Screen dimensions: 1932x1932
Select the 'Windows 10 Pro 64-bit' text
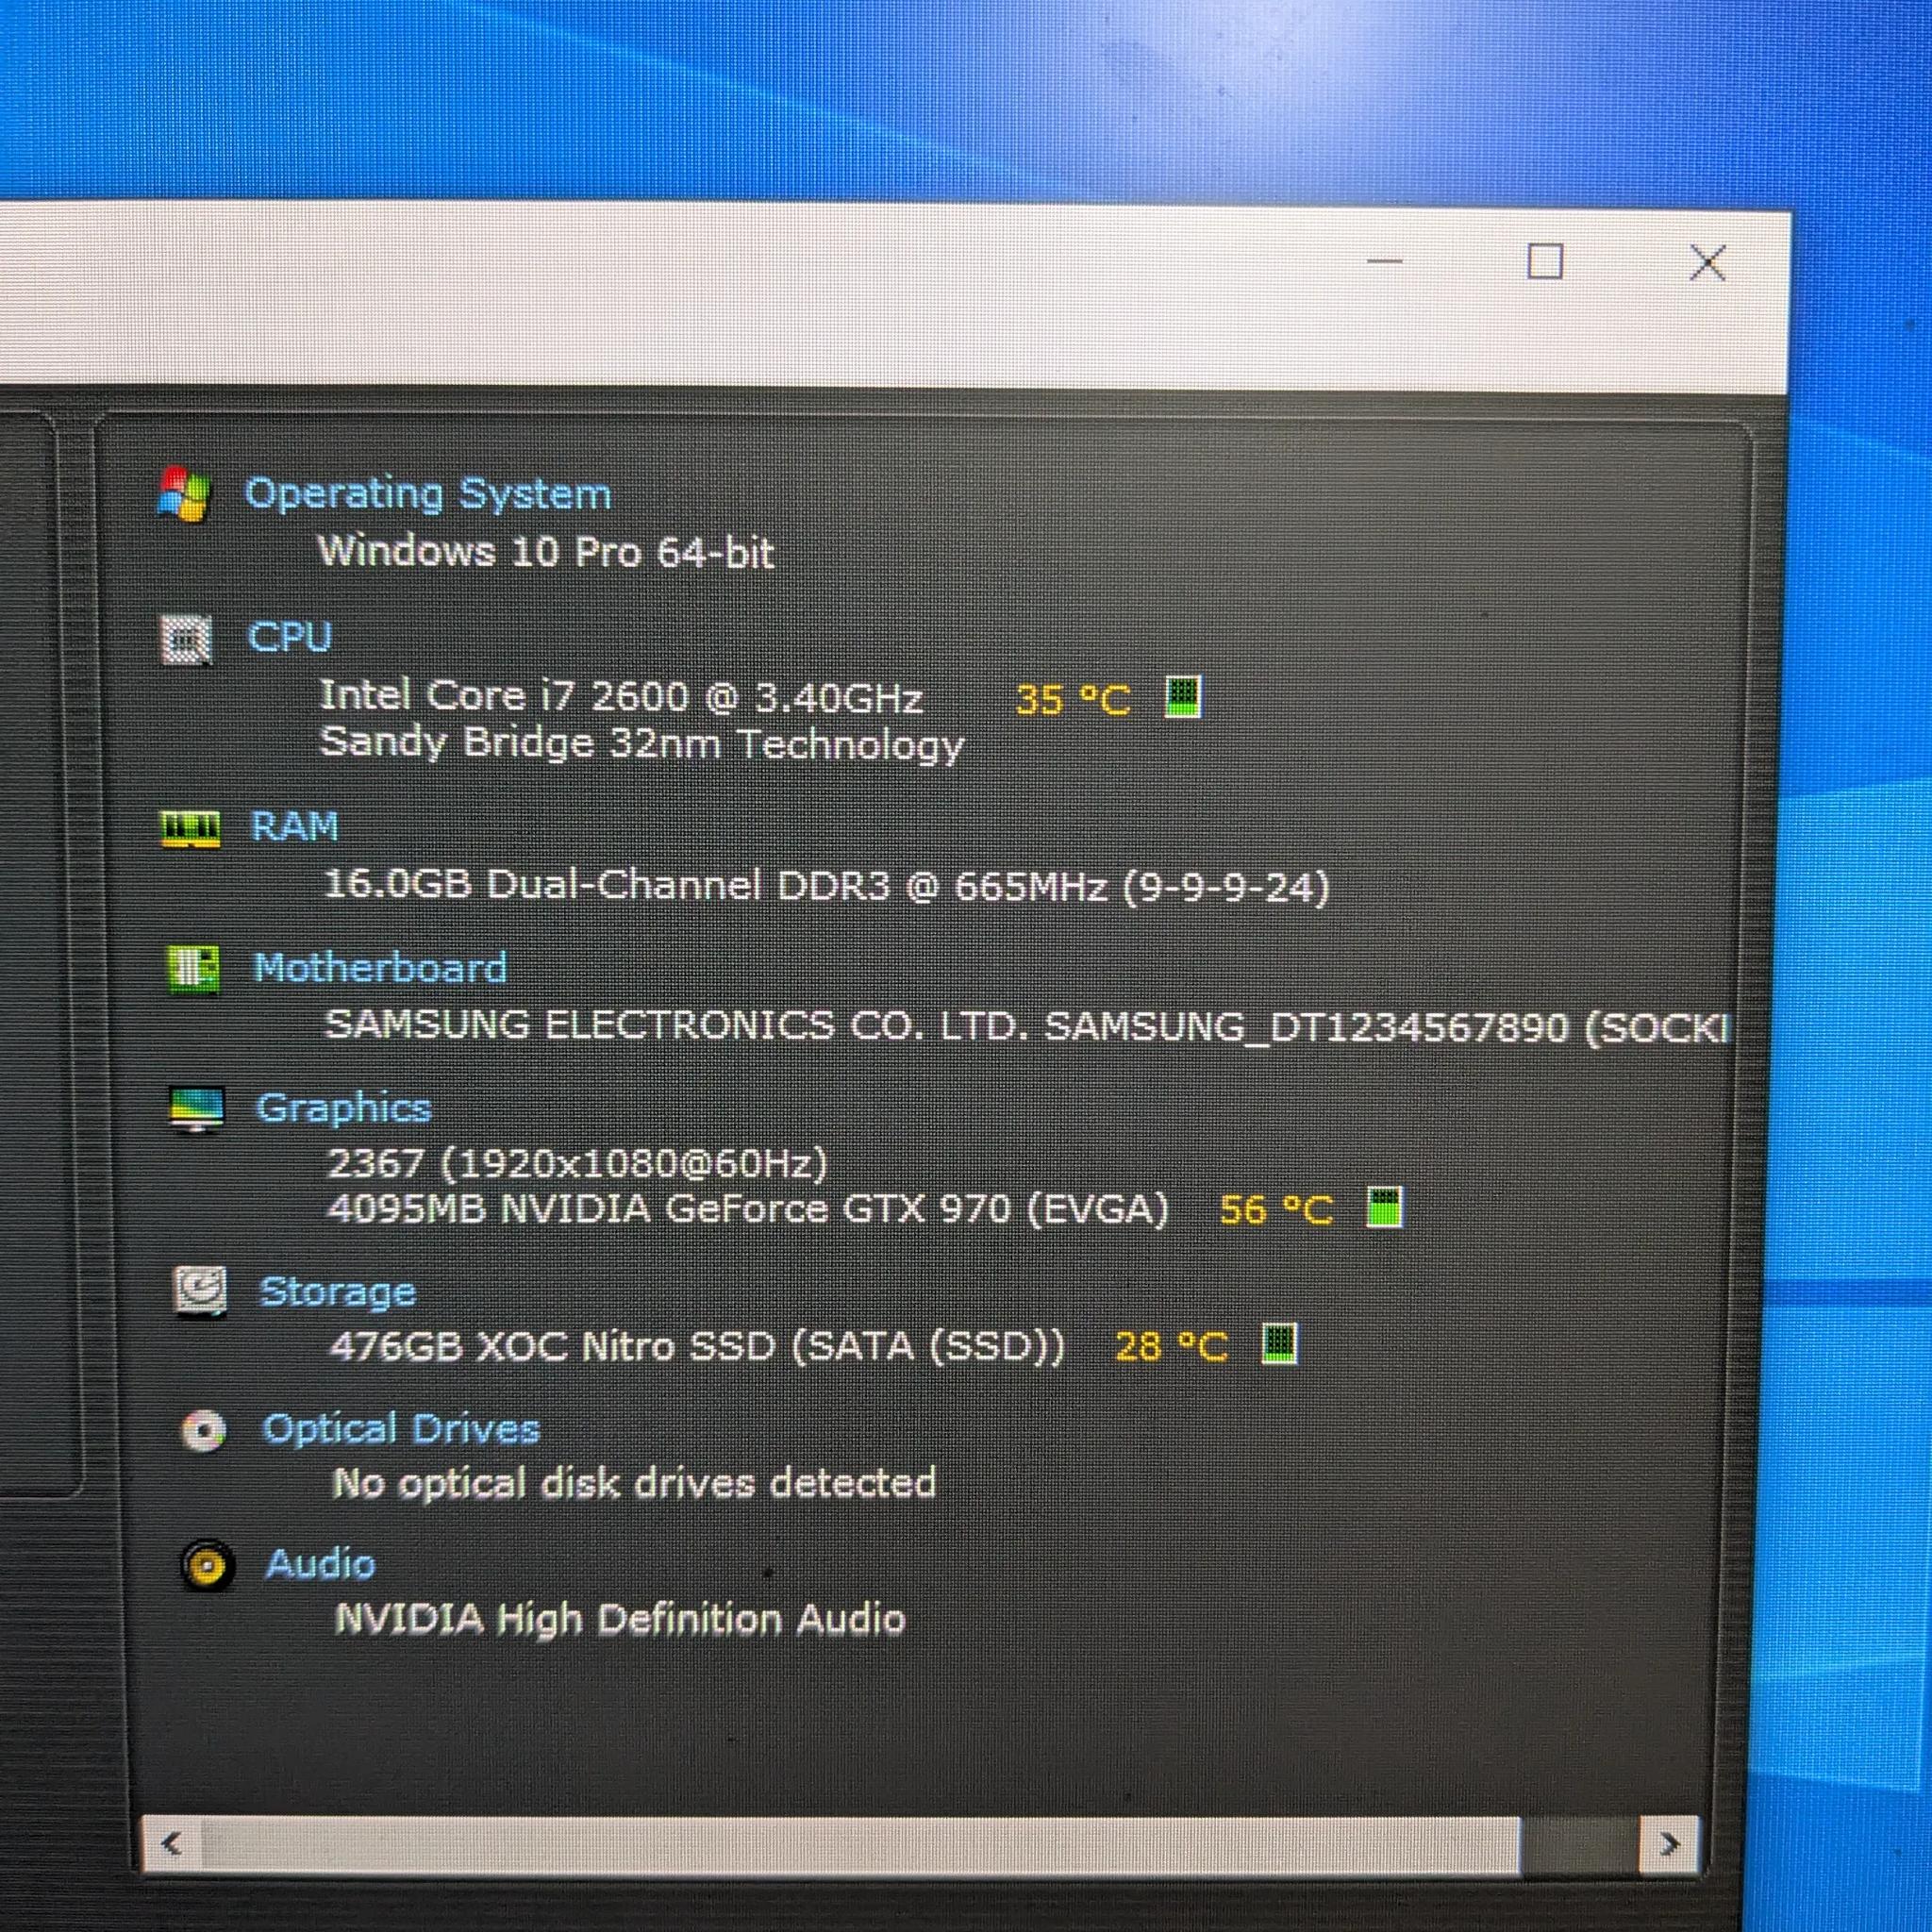[546, 552]
